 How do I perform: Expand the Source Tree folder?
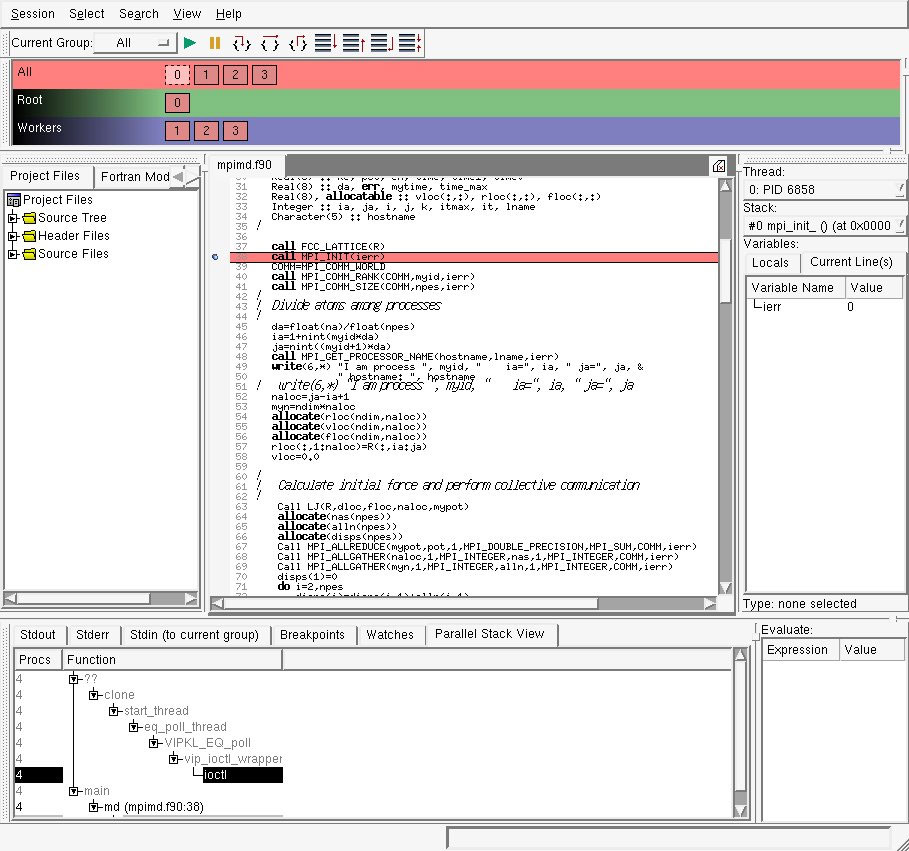tap(13, 218)
